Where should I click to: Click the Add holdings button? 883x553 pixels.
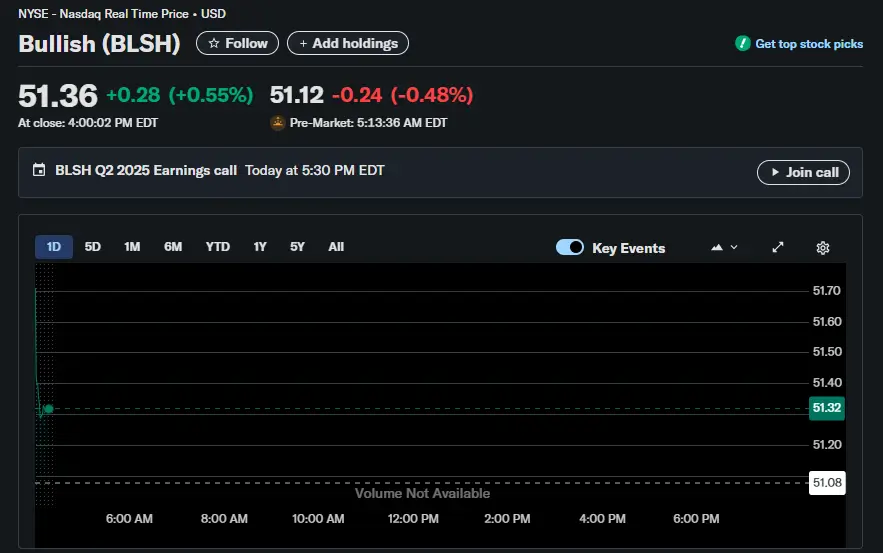348,44
